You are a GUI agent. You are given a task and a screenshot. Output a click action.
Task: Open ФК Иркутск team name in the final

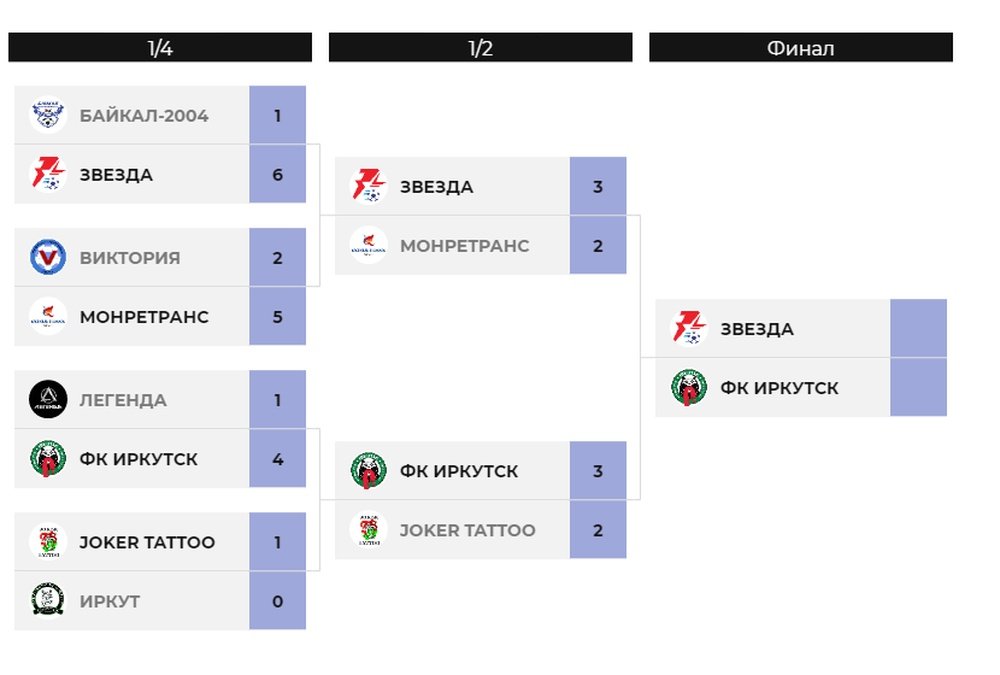click(x=779, y=388)
